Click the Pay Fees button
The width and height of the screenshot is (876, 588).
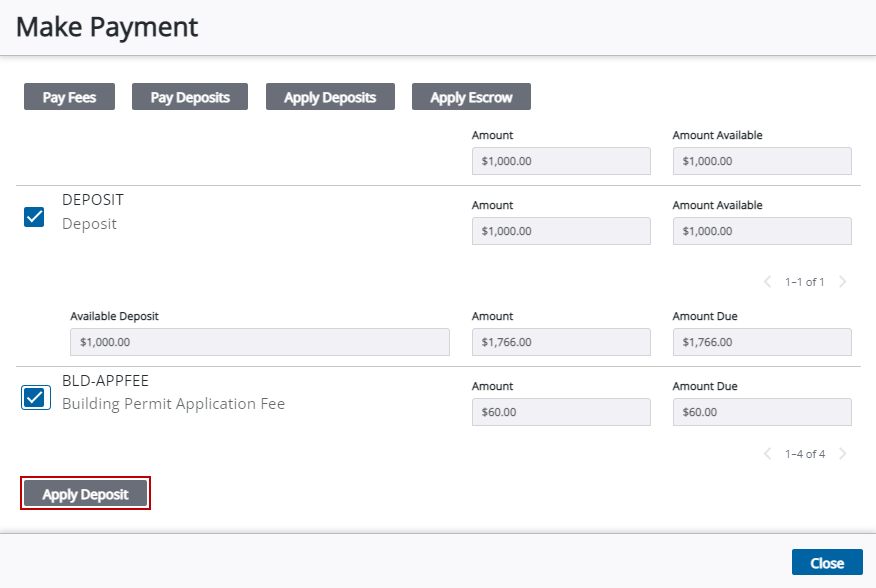[69, 97]
